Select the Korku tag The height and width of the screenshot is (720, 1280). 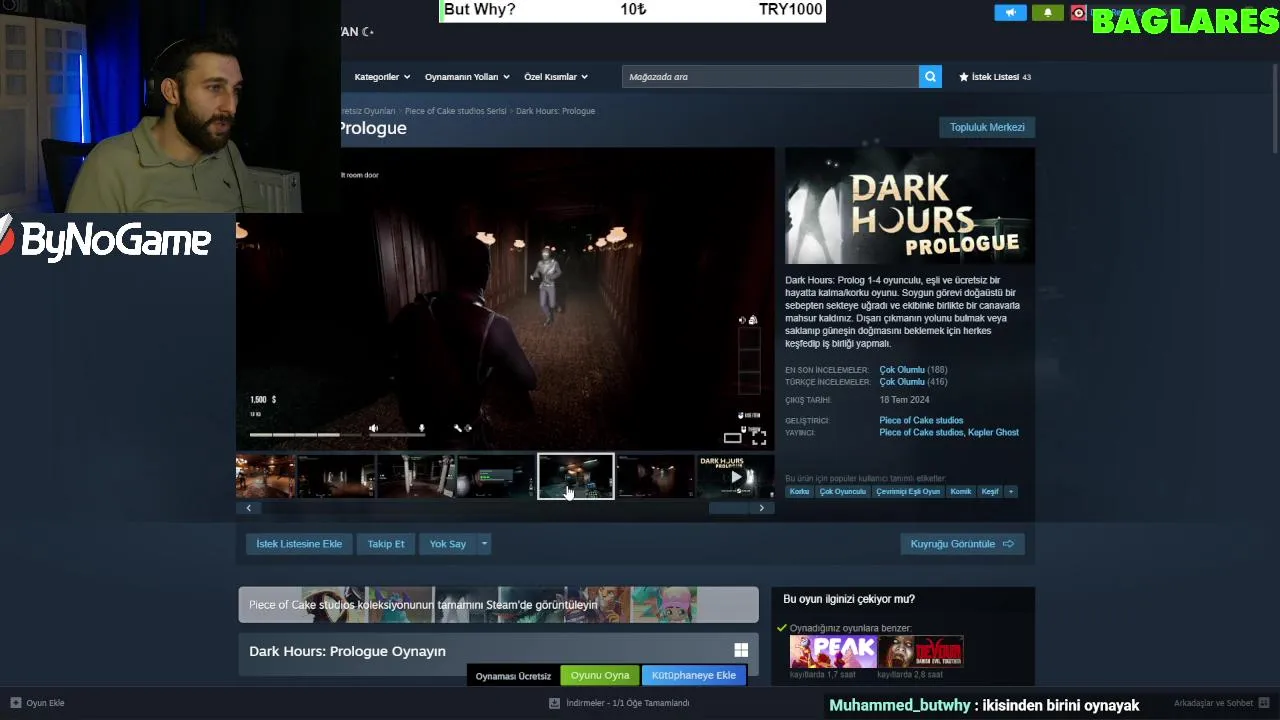point(799,492)
